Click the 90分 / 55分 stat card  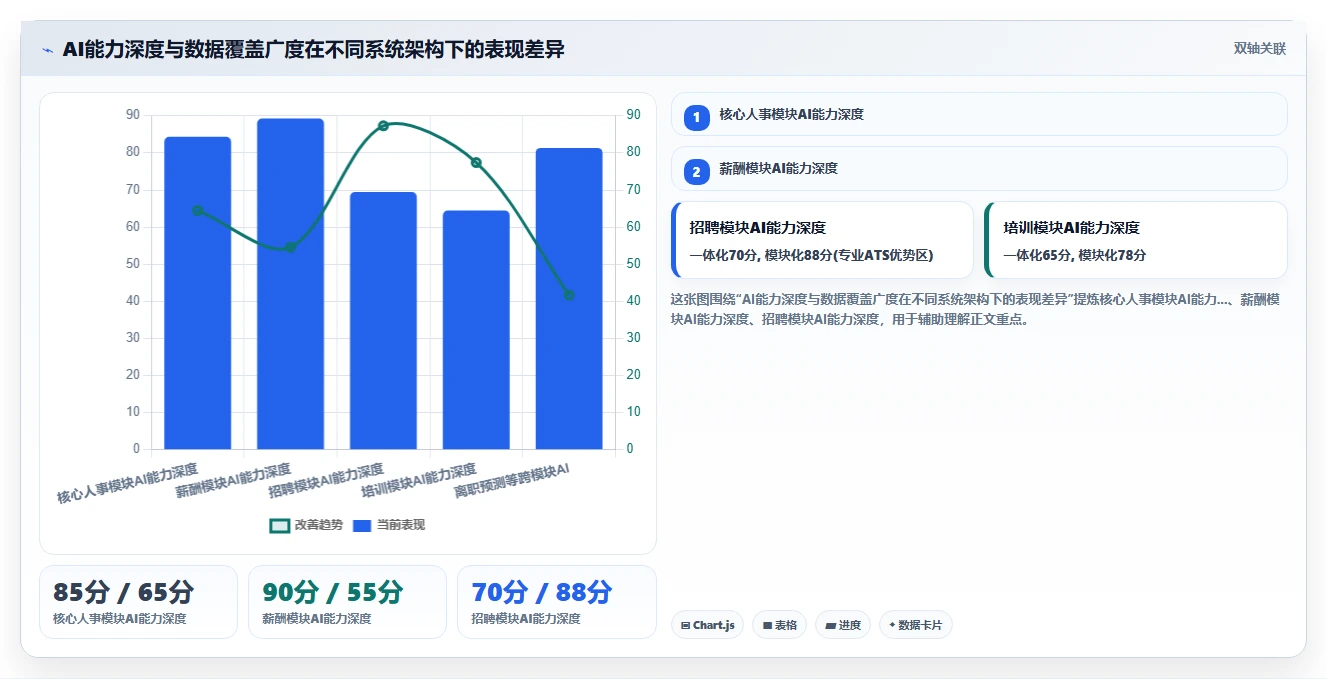[347, 602]
